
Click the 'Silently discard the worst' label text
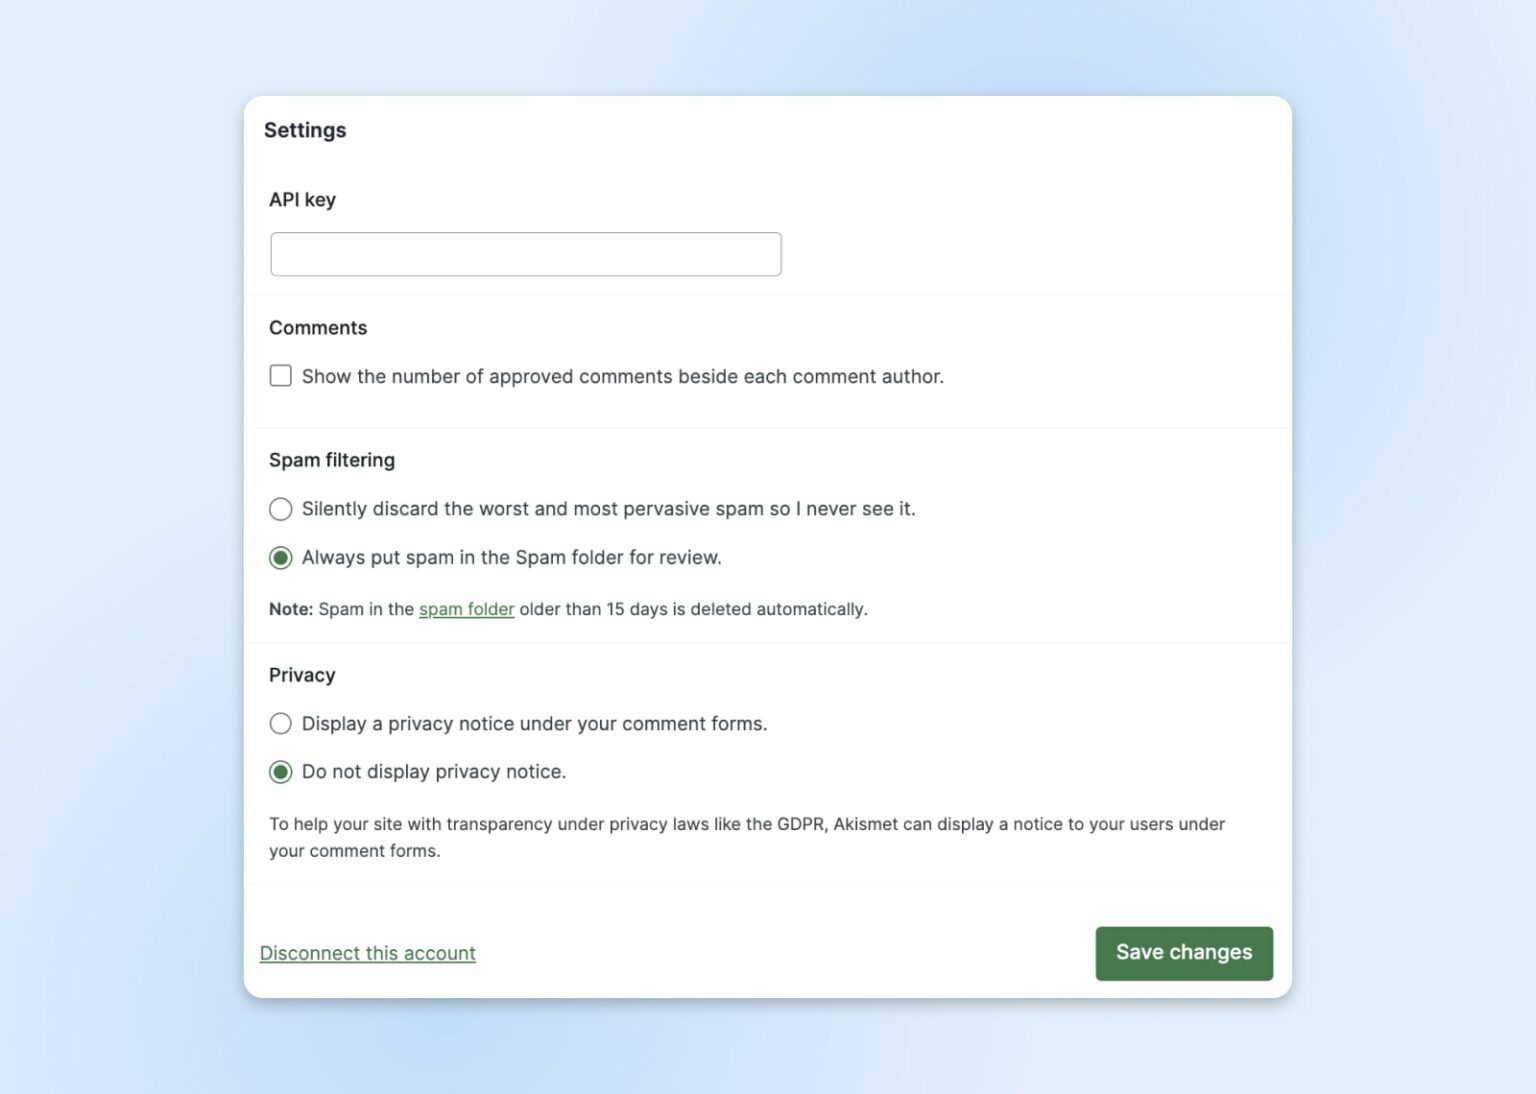pos(608,509)
